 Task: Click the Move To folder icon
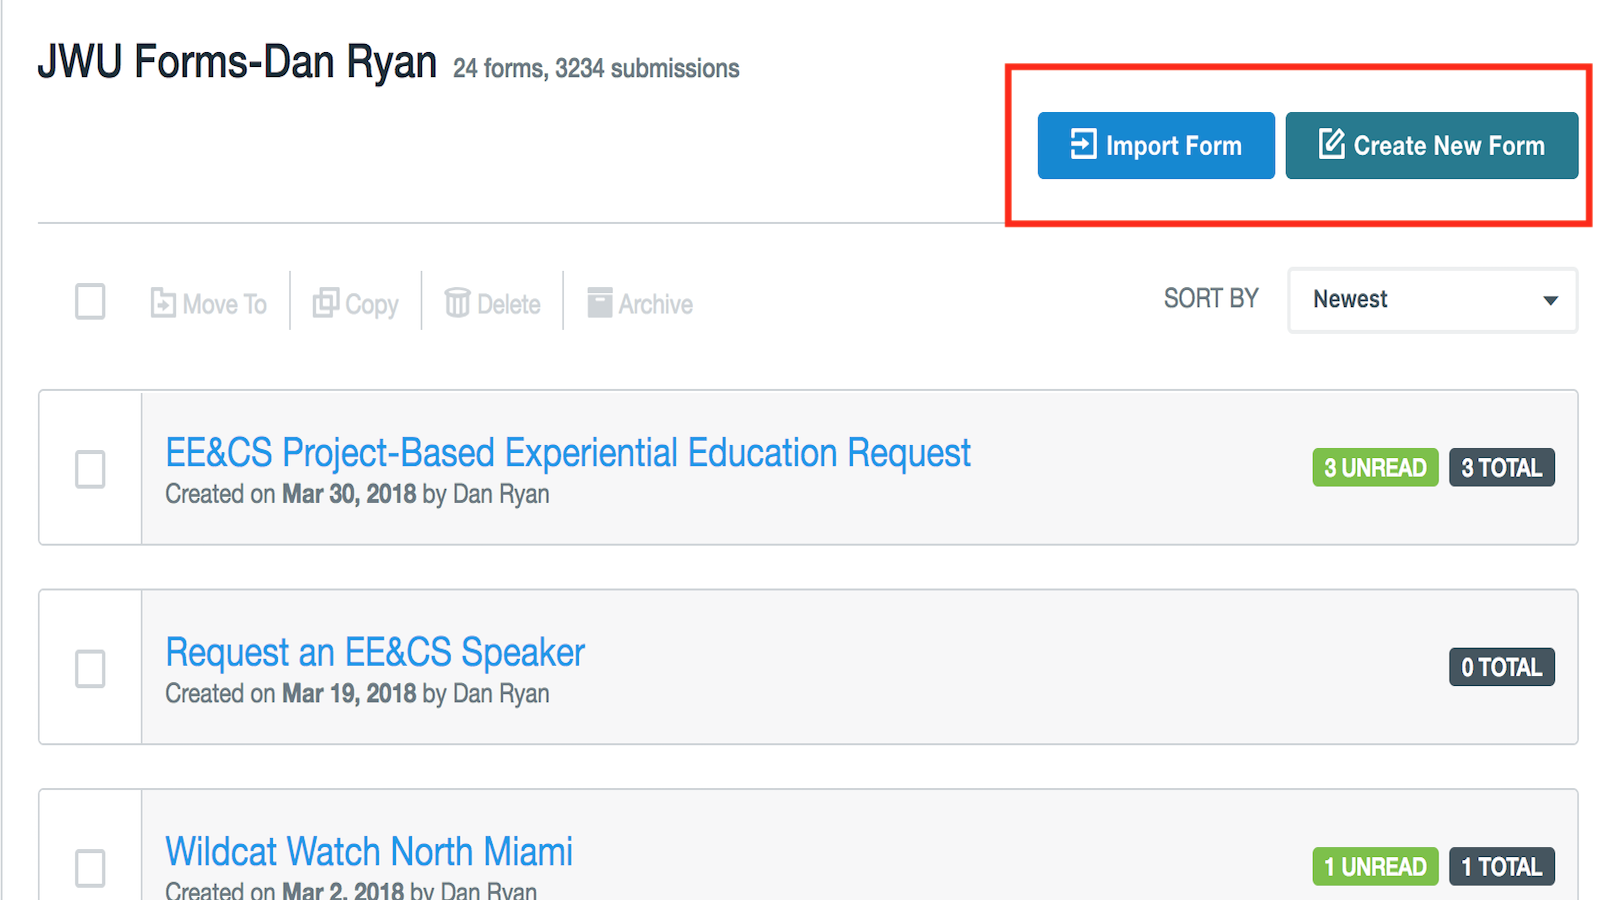click(163, 302)
